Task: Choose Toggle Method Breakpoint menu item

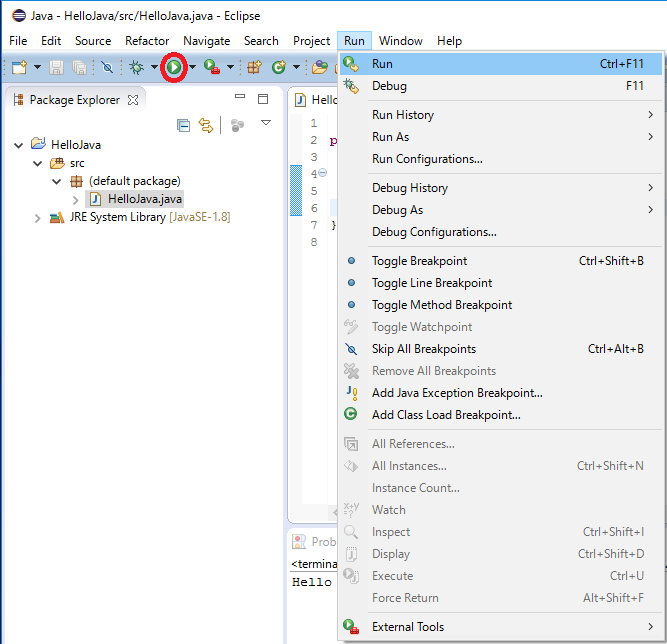Action: (501, 305)
